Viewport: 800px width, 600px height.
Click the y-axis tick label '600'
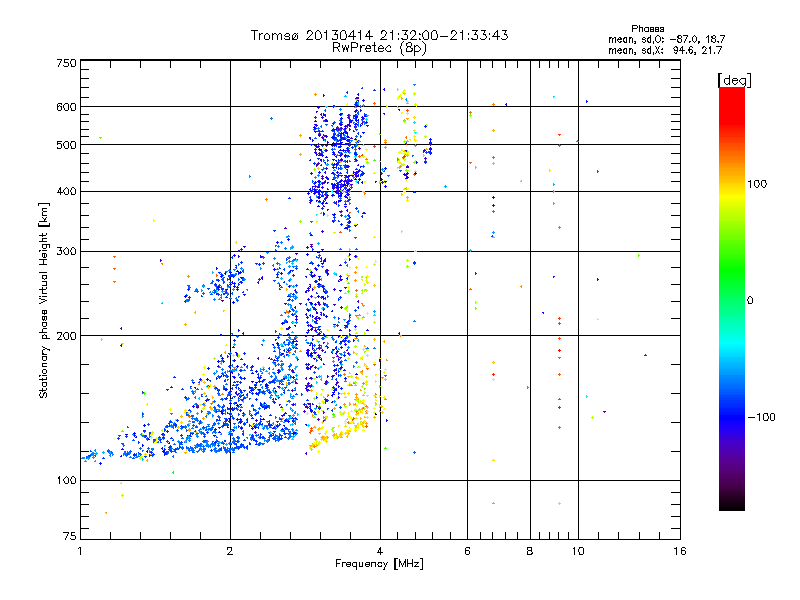(66, 107)
